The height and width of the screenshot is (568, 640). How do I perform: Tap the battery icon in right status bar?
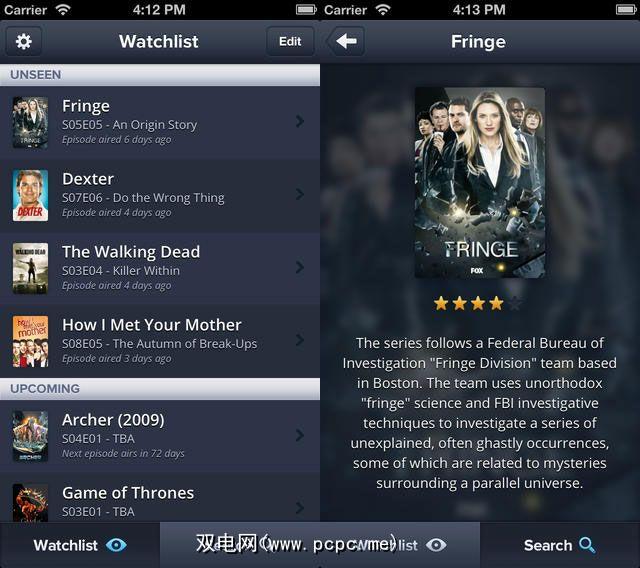click(x=626, y=9)
